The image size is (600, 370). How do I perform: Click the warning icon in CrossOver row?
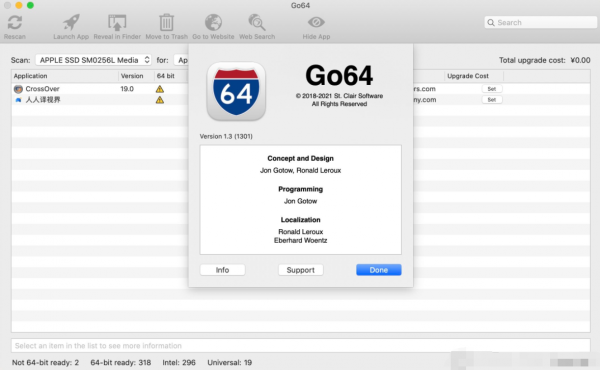[160, 89]
